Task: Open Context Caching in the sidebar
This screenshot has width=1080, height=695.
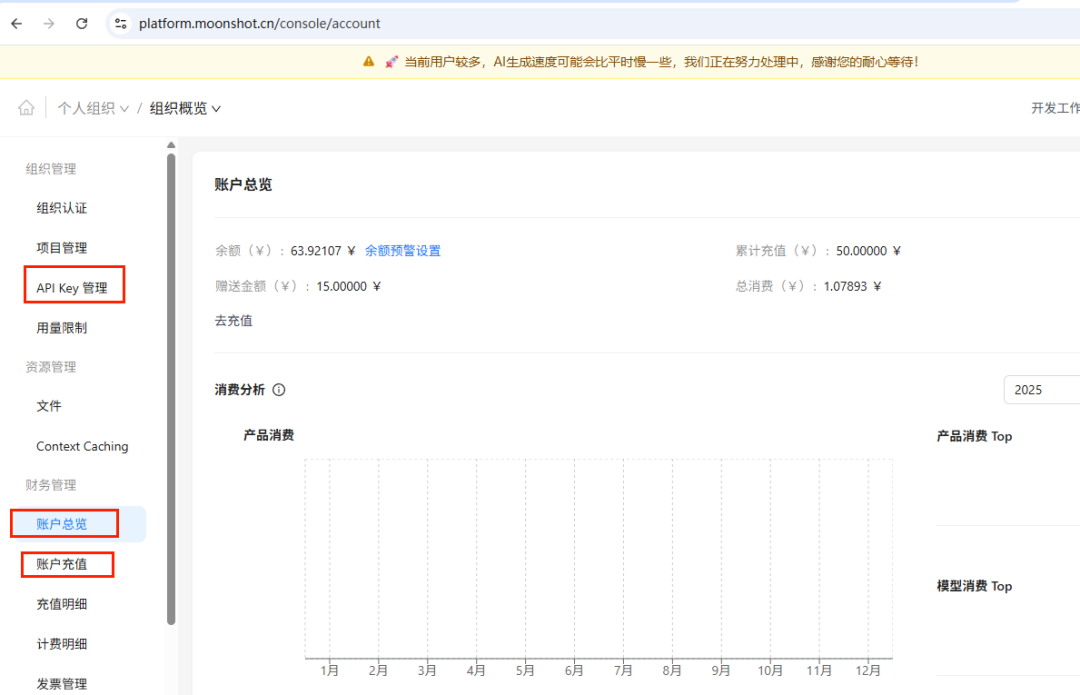Action: pyautogui.click(x=82, y=446)
